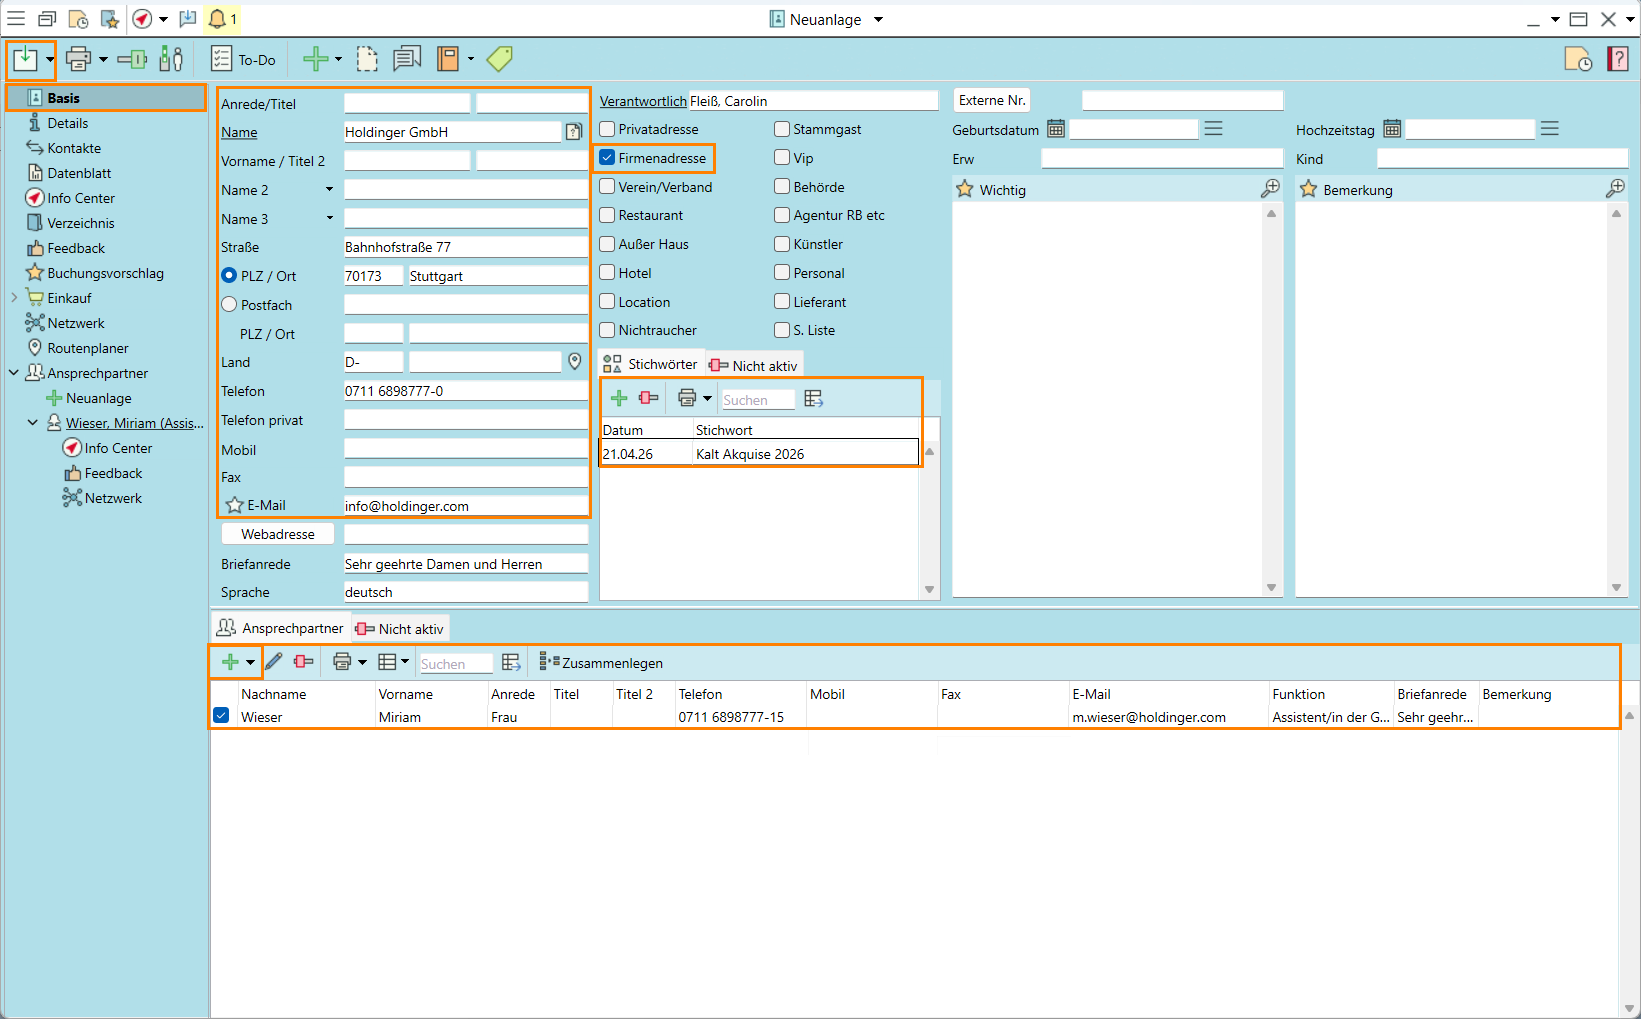Add a new Stichwort with green plus
The image size is (1641, 1019).
pos(619,398)
